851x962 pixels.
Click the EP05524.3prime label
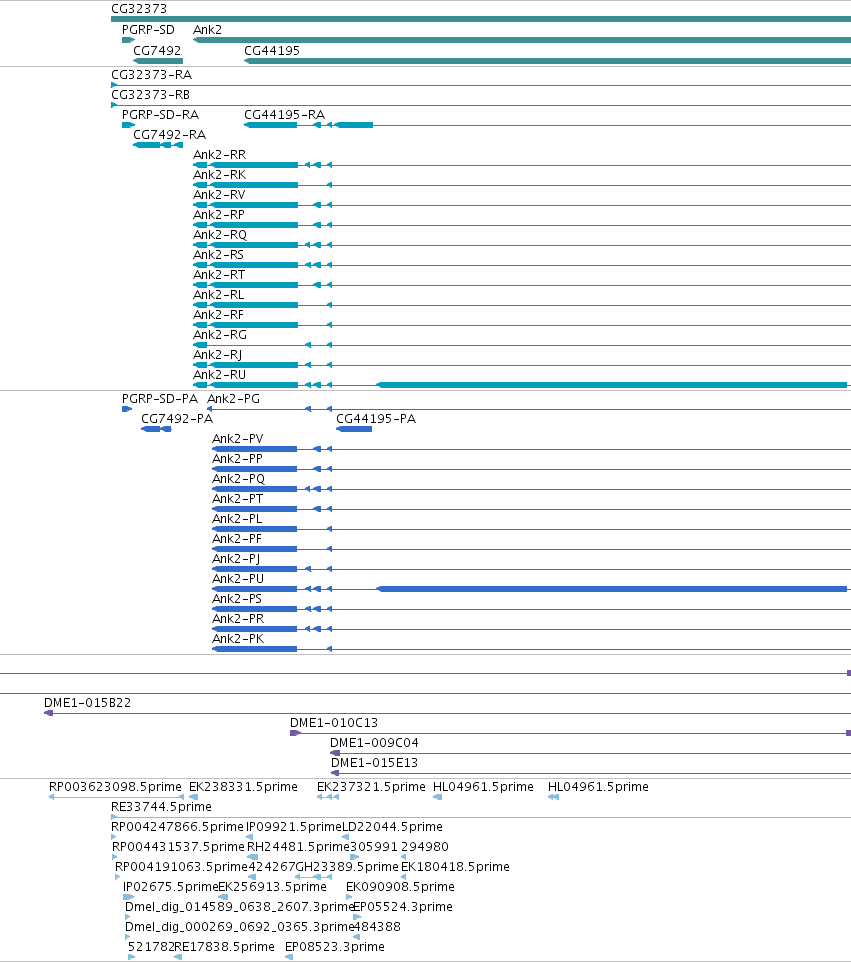click(x=403, y=906)
